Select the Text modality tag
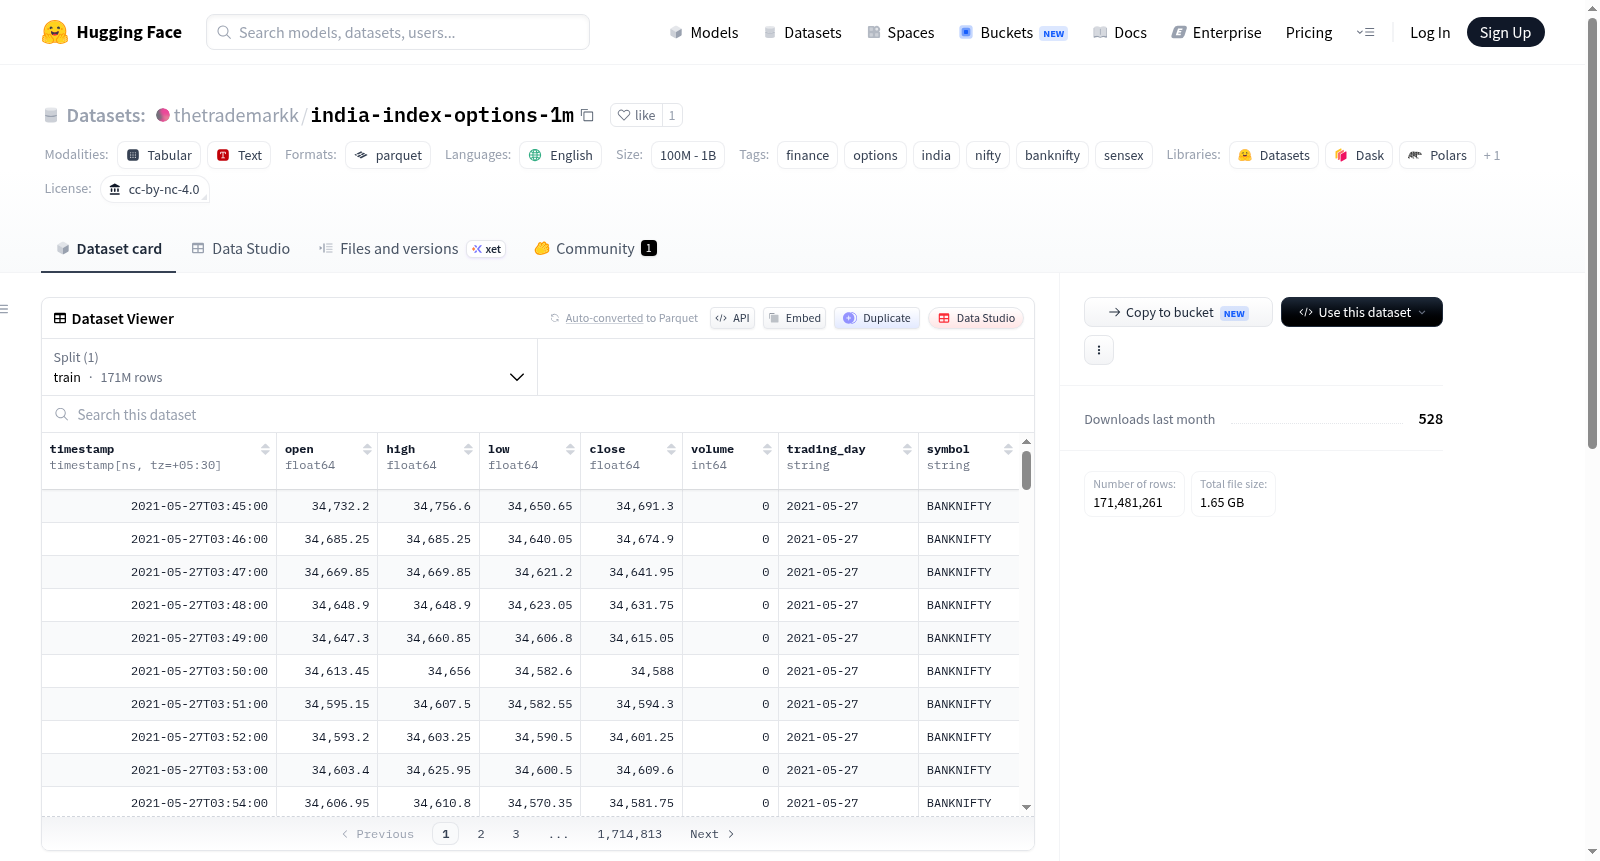This screenshot has width=1600, height=861. coord(239,155)
